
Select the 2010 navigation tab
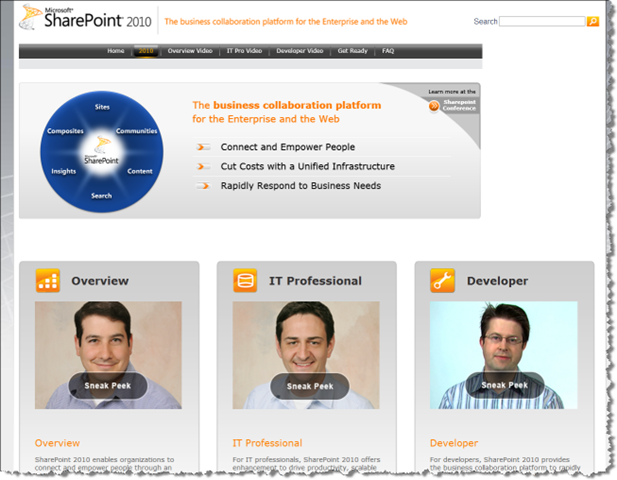[x=146, y=51]
